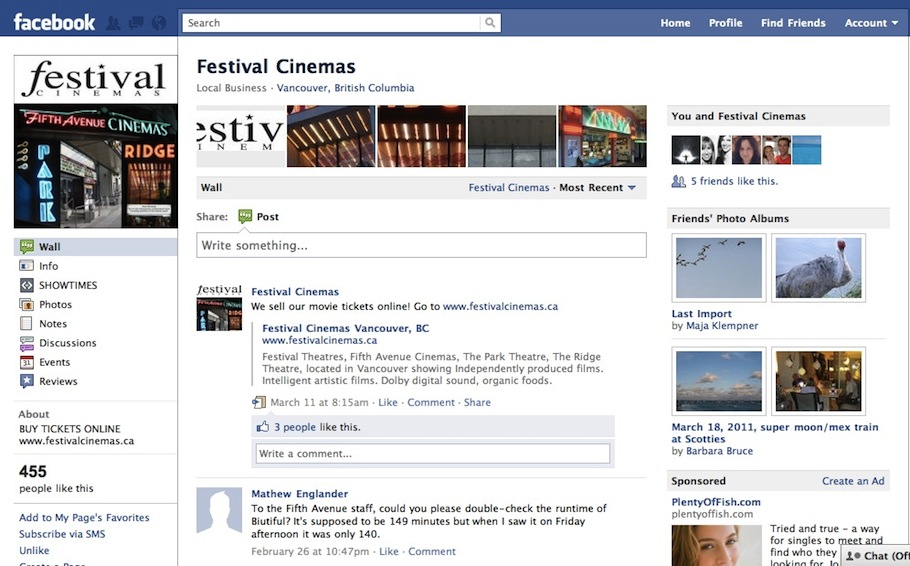Click 5 friends like this link

(x=734, y=181)
